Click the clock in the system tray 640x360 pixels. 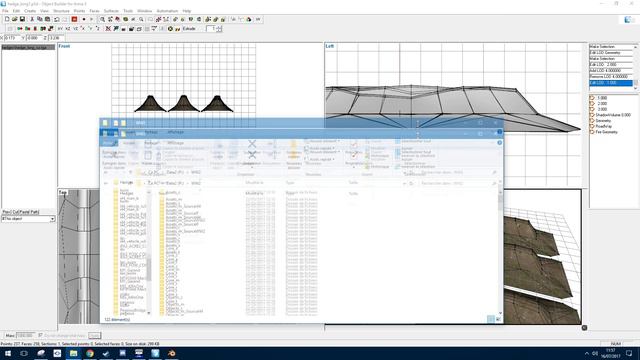tap(611, 353)
